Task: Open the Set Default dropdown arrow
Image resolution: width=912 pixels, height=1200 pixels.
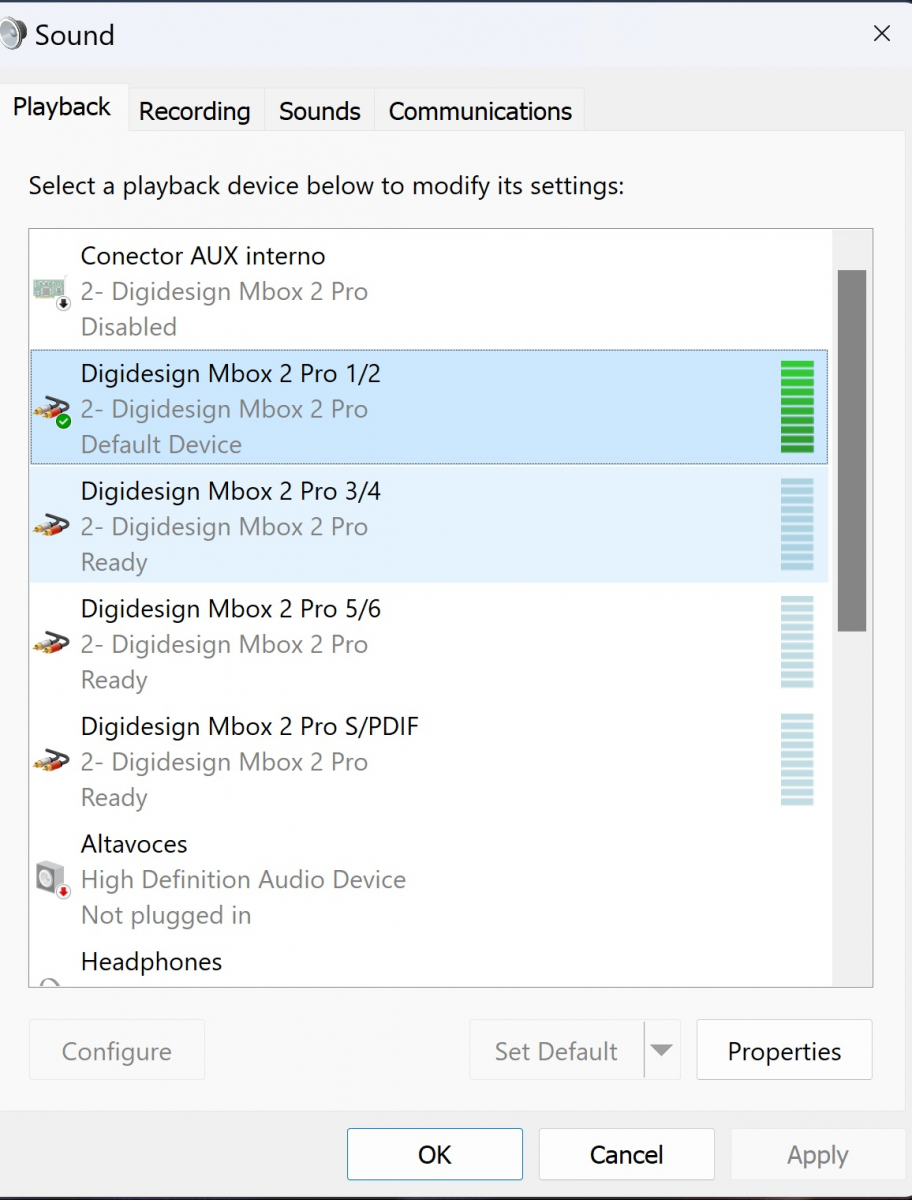Action: [x=662, y=1050]
